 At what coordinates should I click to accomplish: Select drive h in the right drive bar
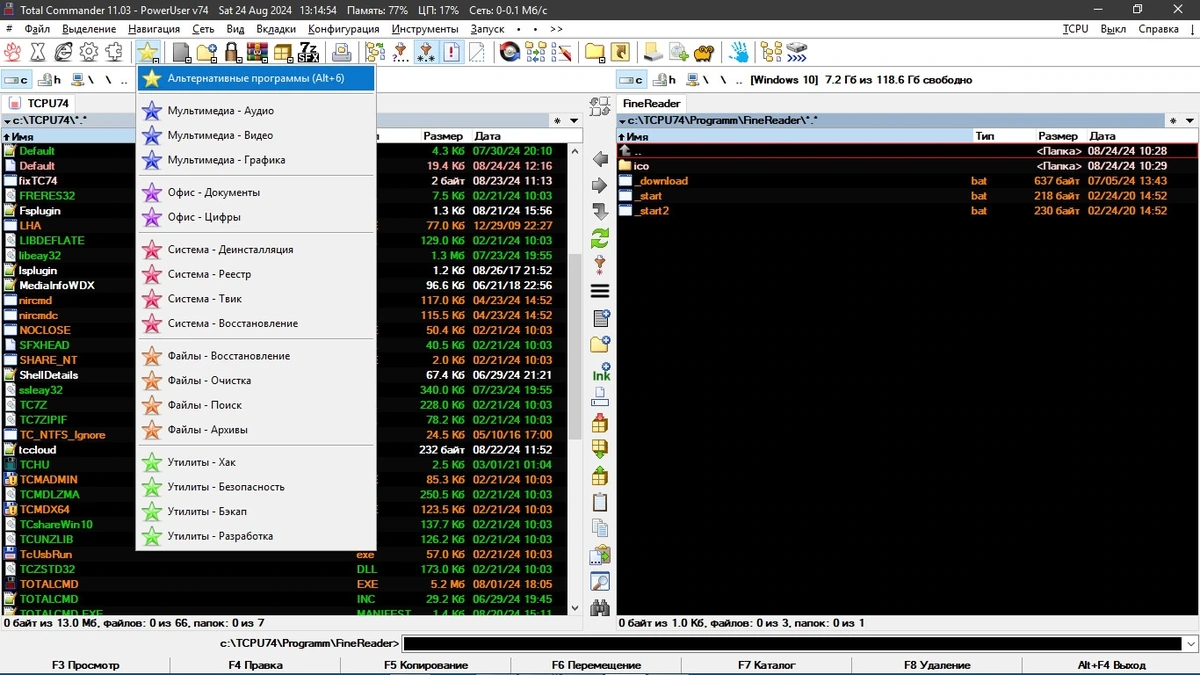[664, 79]
